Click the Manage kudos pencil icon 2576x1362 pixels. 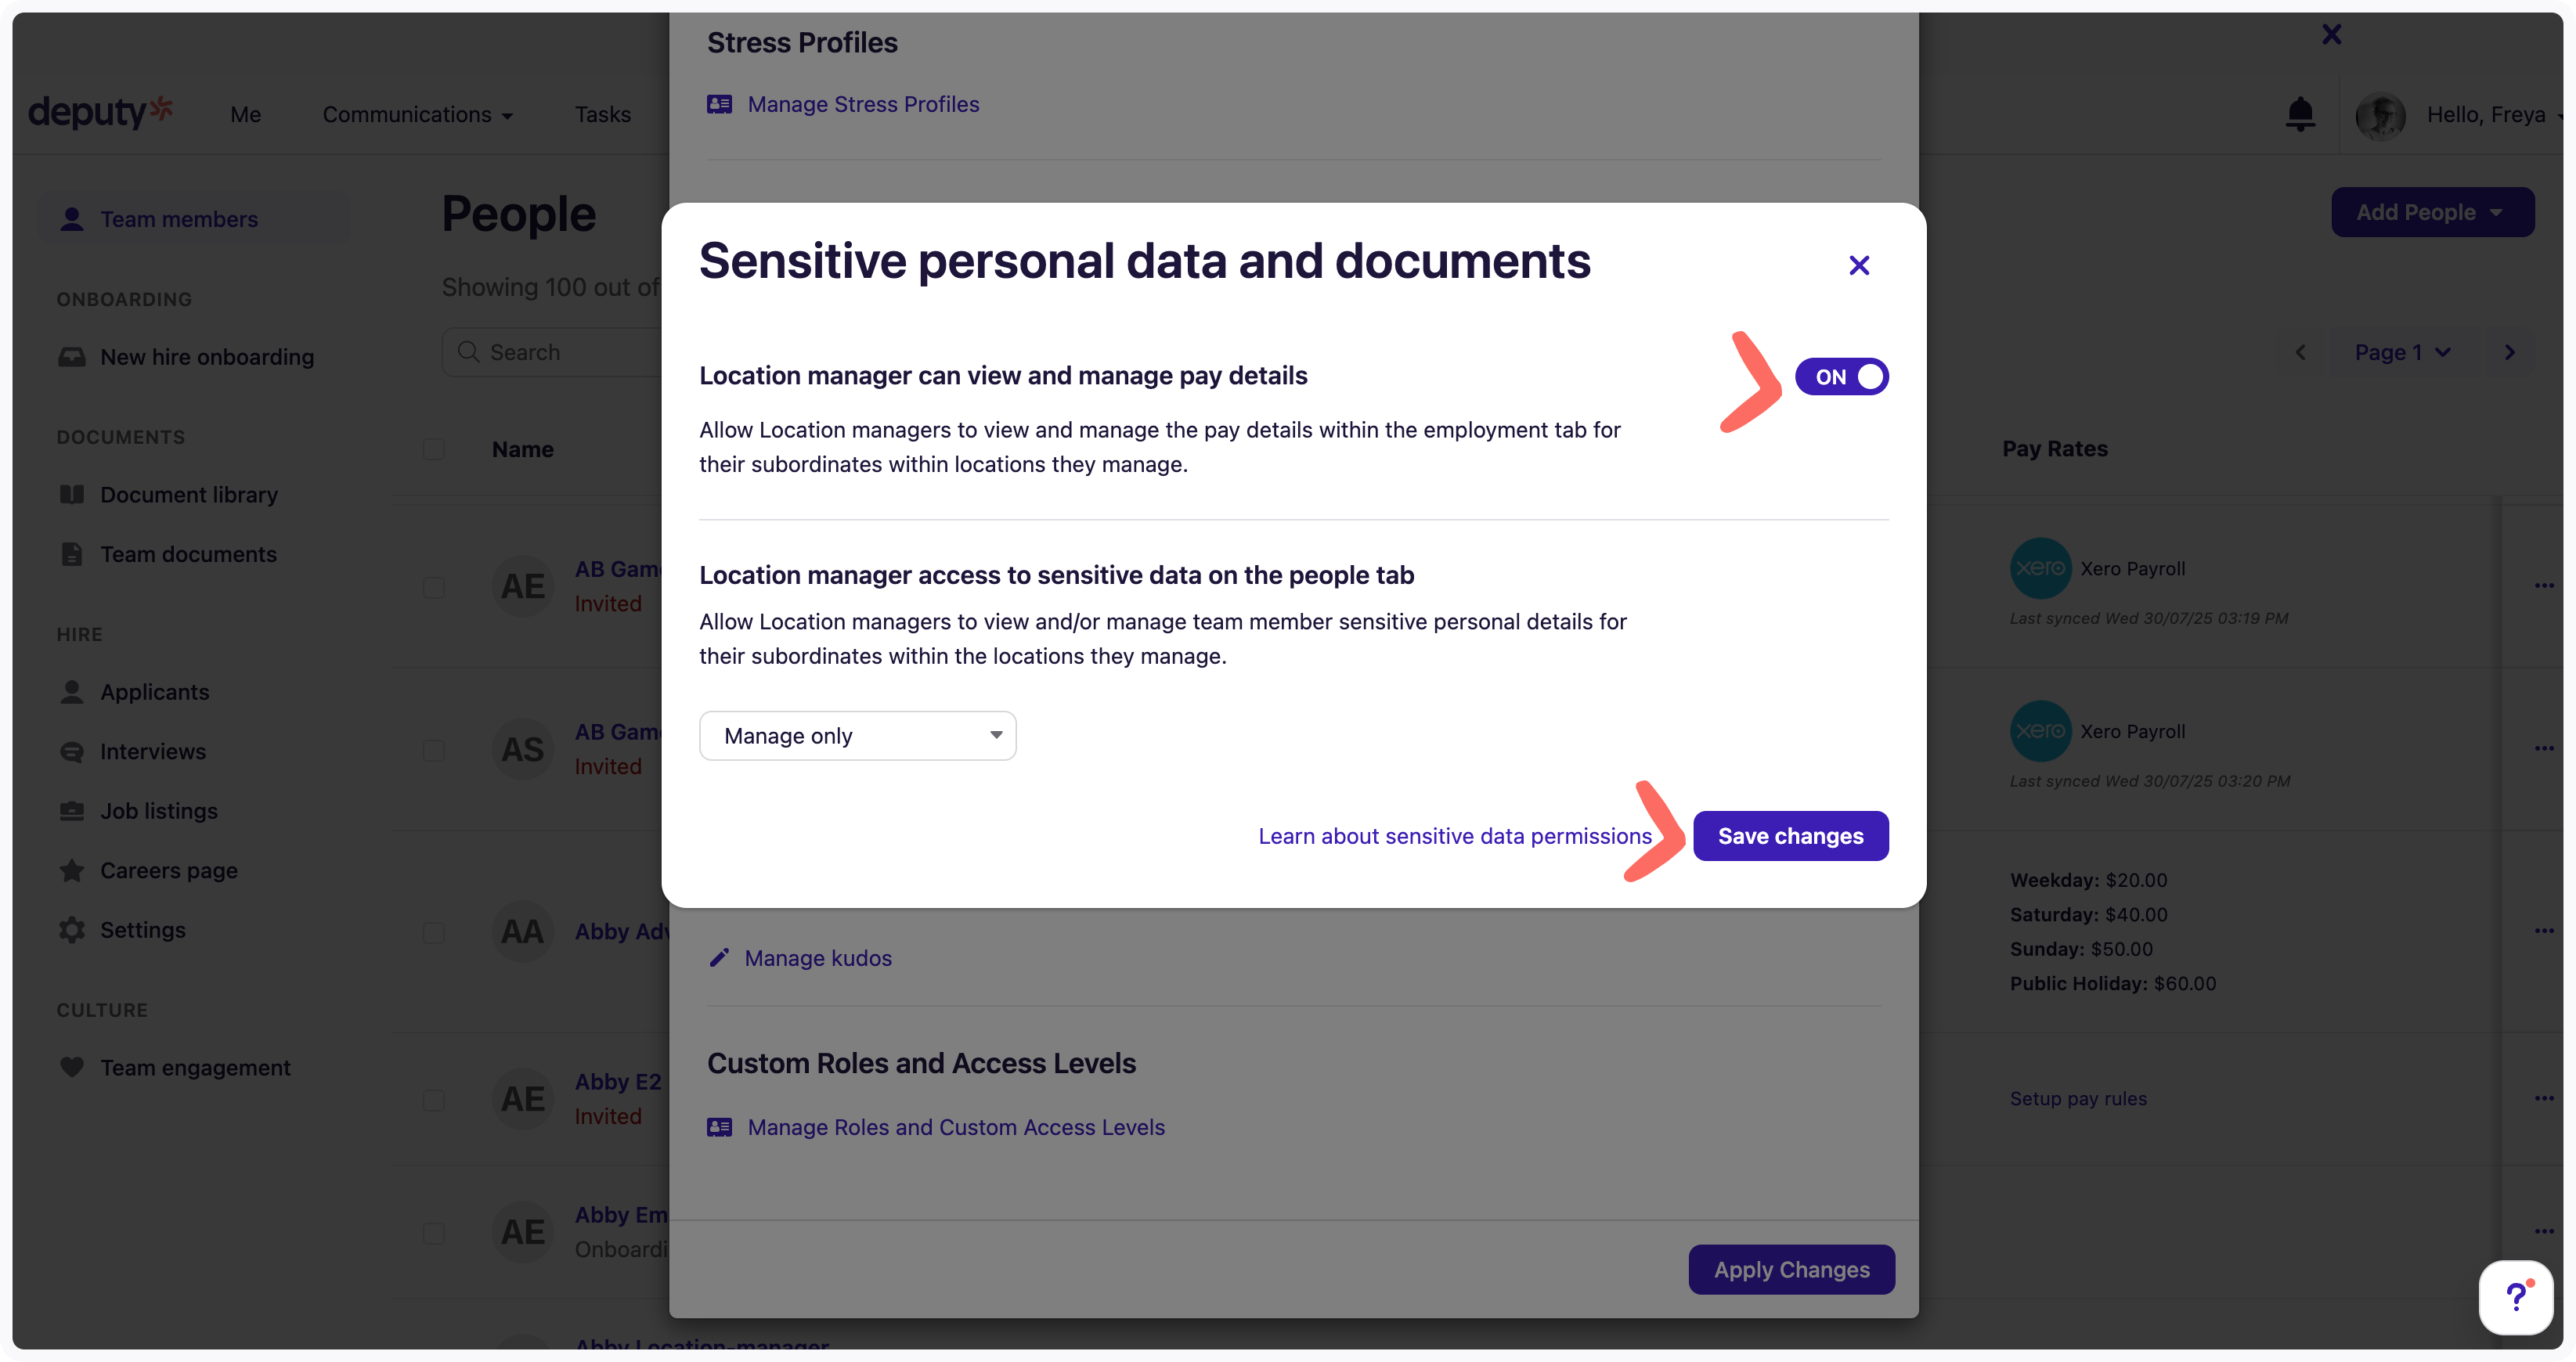[x=719, y=958]
